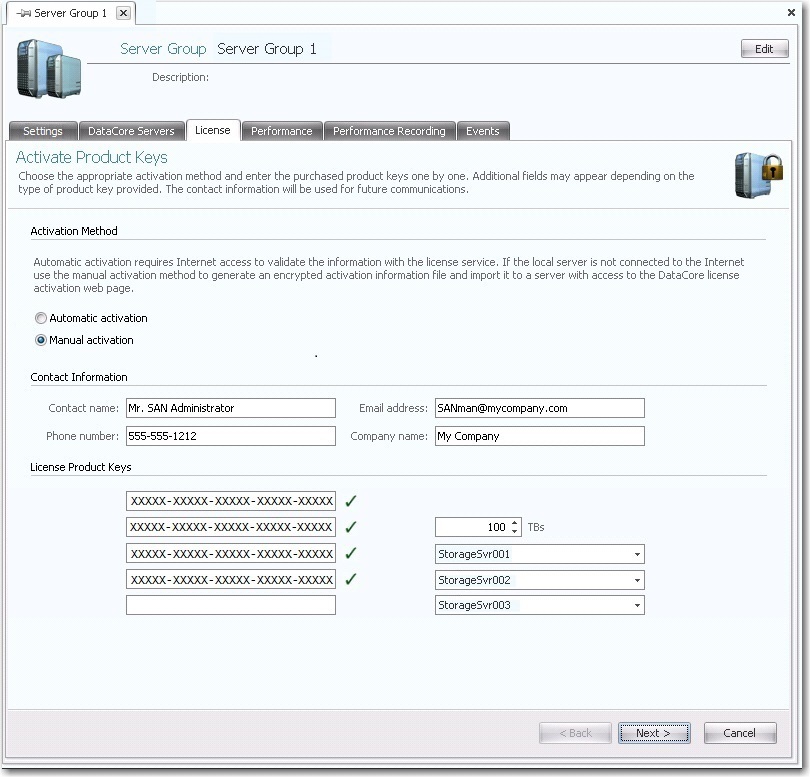Click the Email address input field

click(x=539, y=408)
